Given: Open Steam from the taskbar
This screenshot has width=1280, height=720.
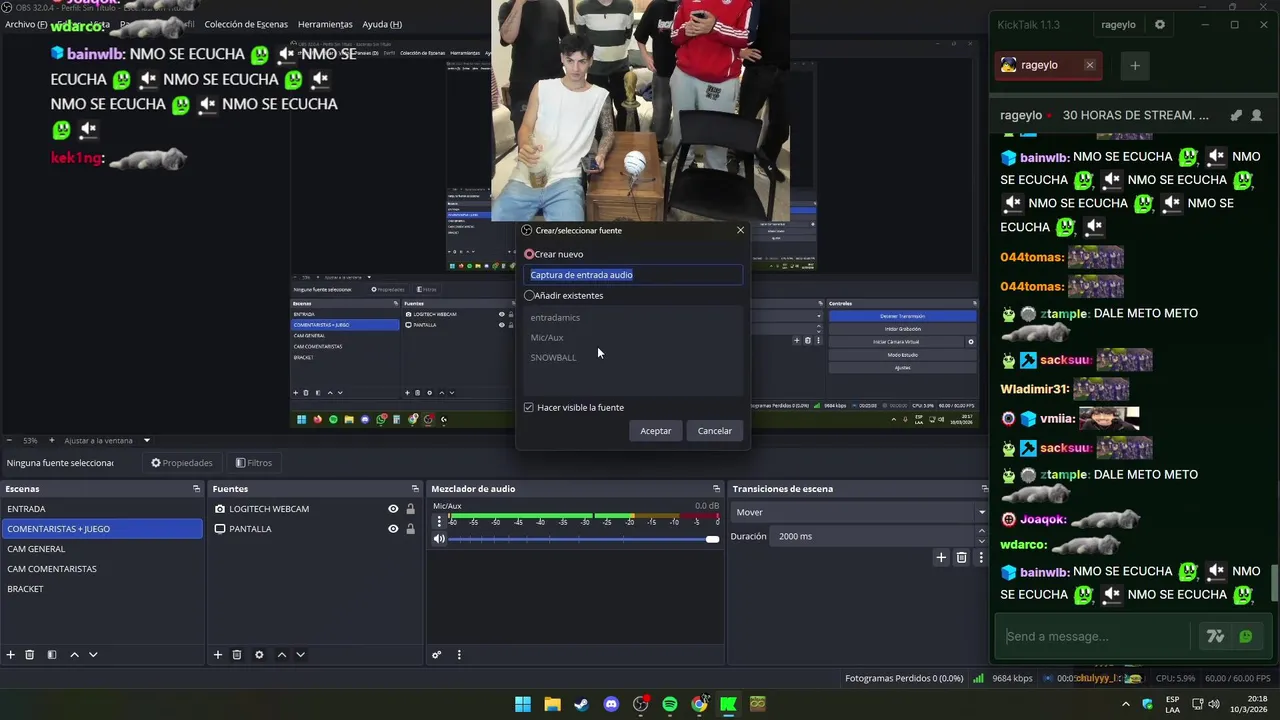Looking at the screenshot, I should (x=581, y=704).
